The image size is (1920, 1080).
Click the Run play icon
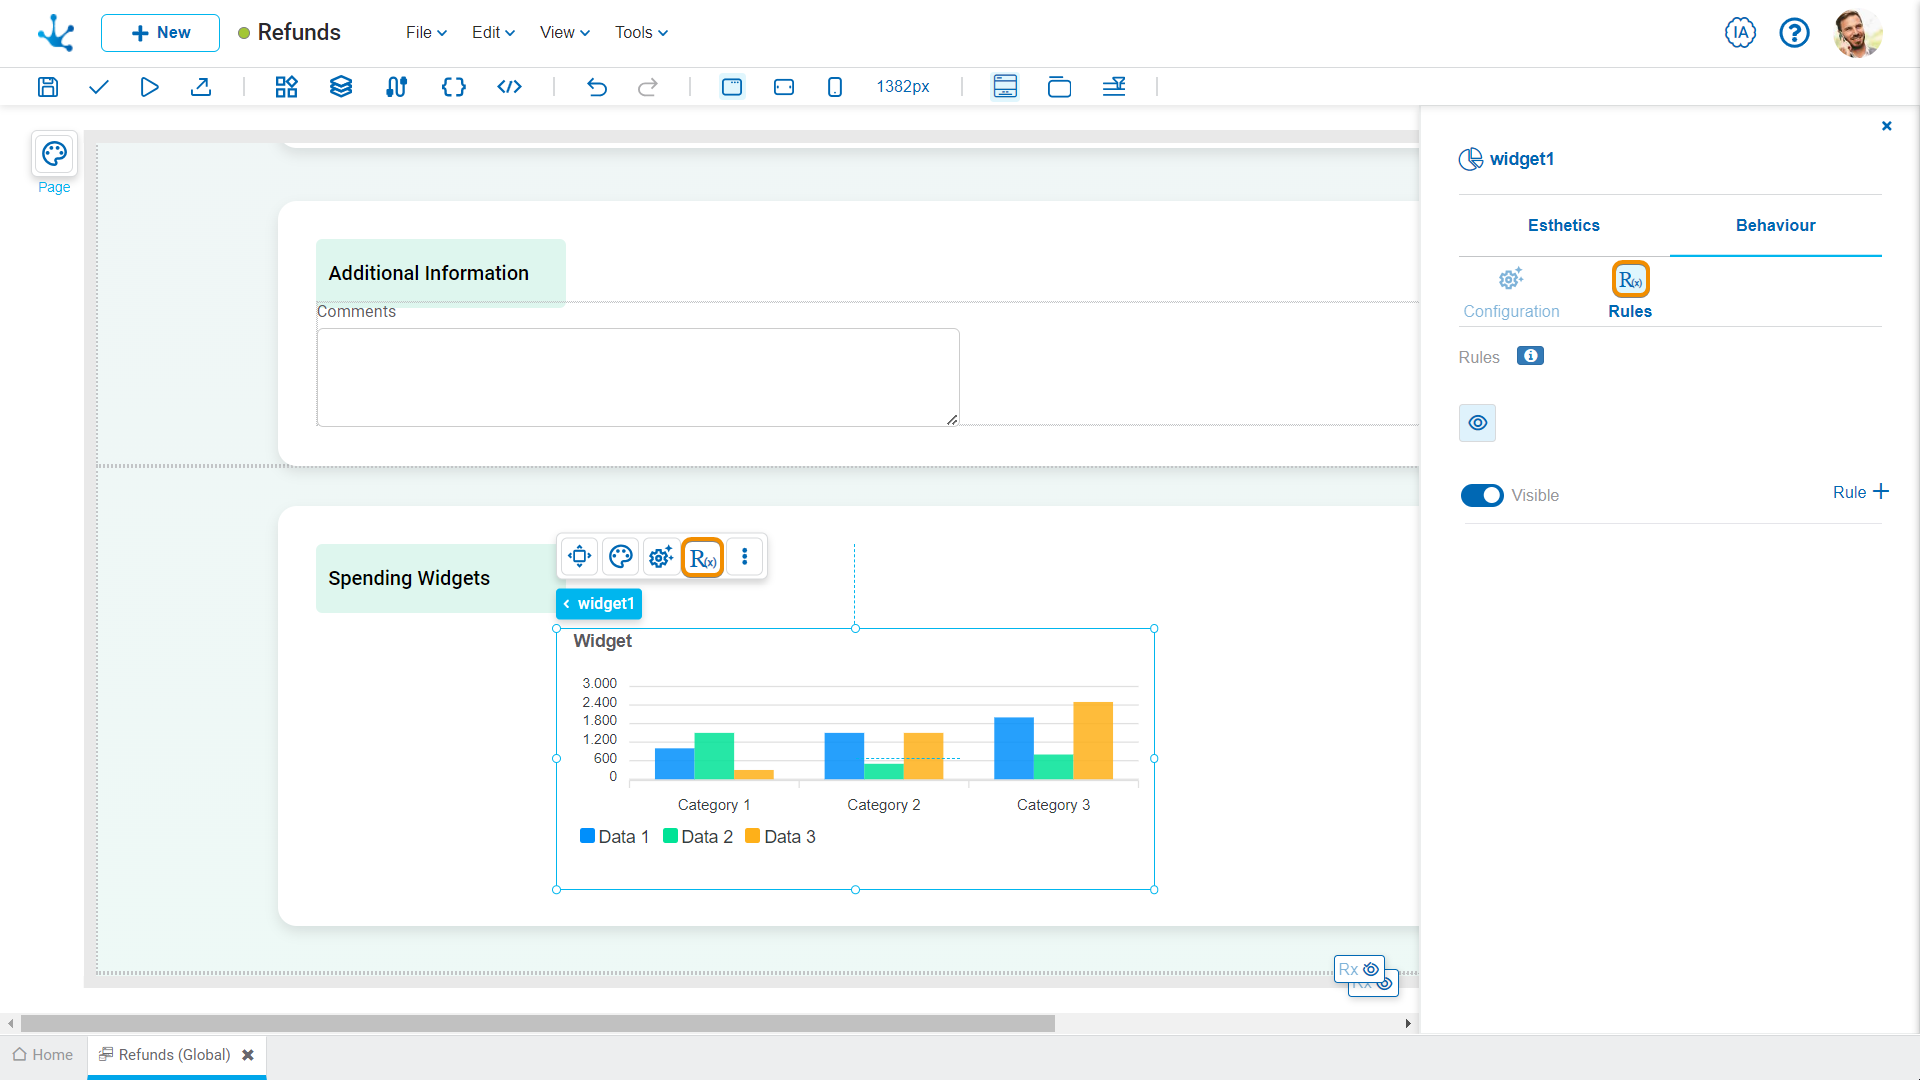149,87
